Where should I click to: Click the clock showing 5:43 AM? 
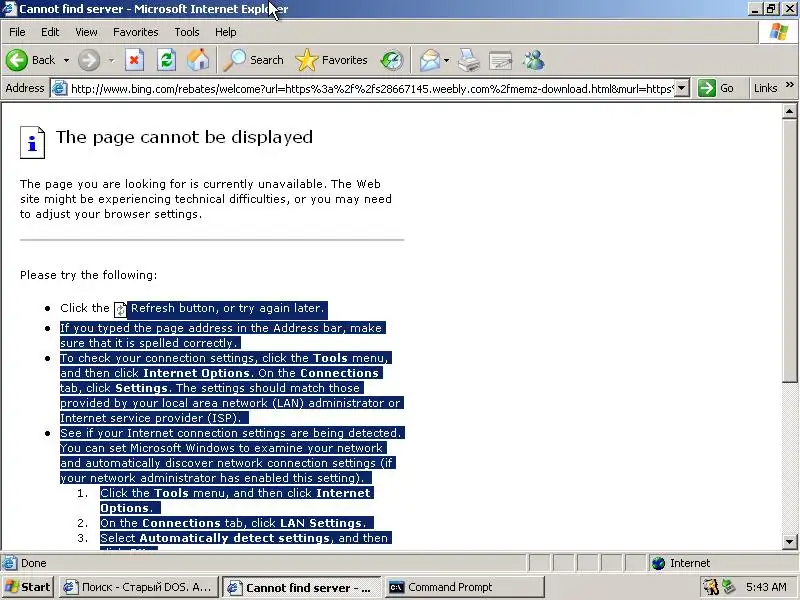tap(766, 587)
